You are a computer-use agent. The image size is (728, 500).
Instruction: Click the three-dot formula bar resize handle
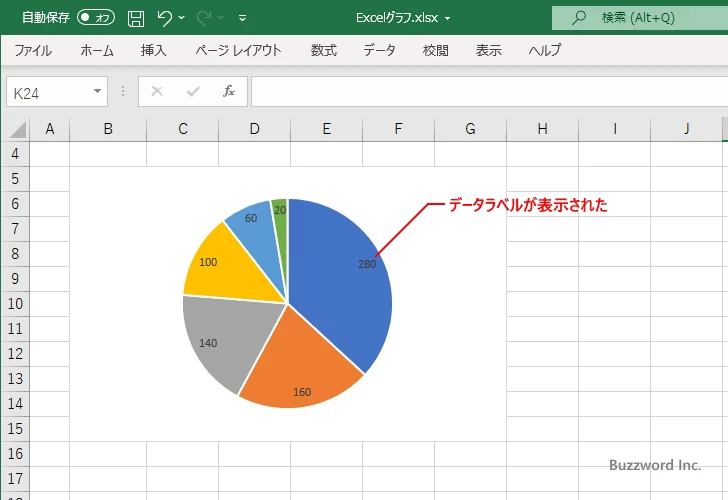click(x=123, y=91)
